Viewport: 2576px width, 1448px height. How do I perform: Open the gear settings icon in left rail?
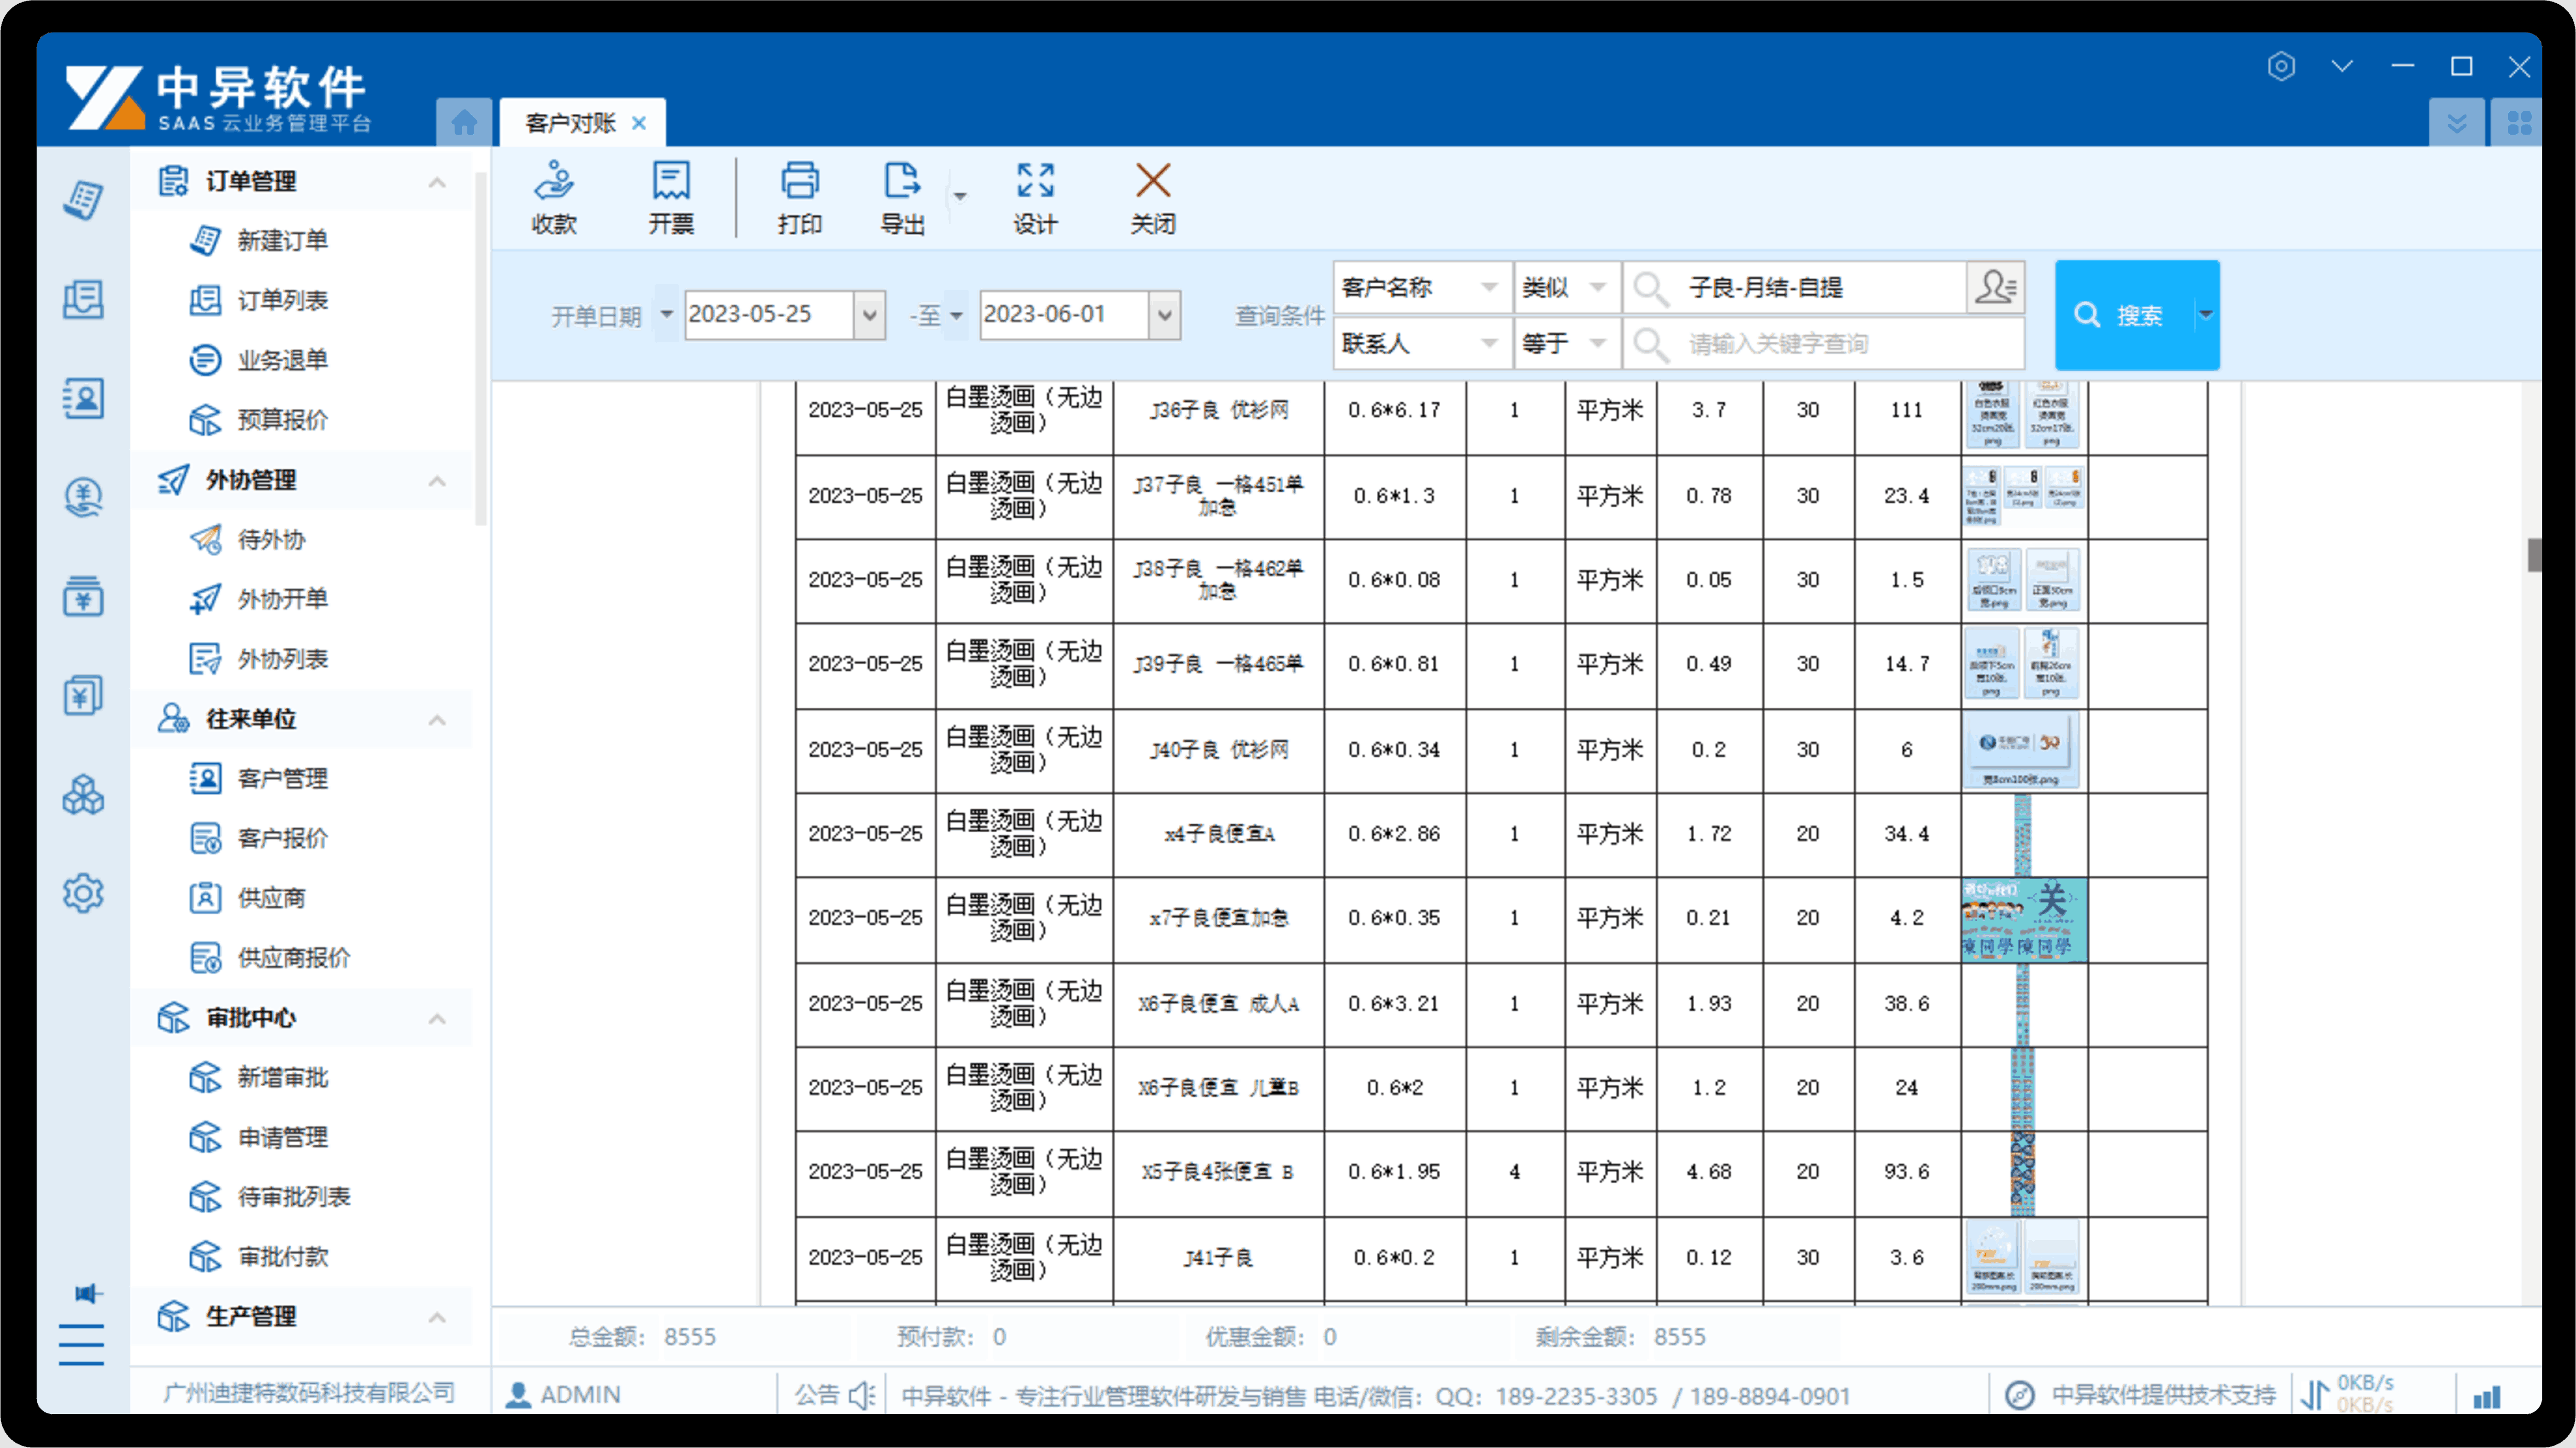click(x=83, y=894)
